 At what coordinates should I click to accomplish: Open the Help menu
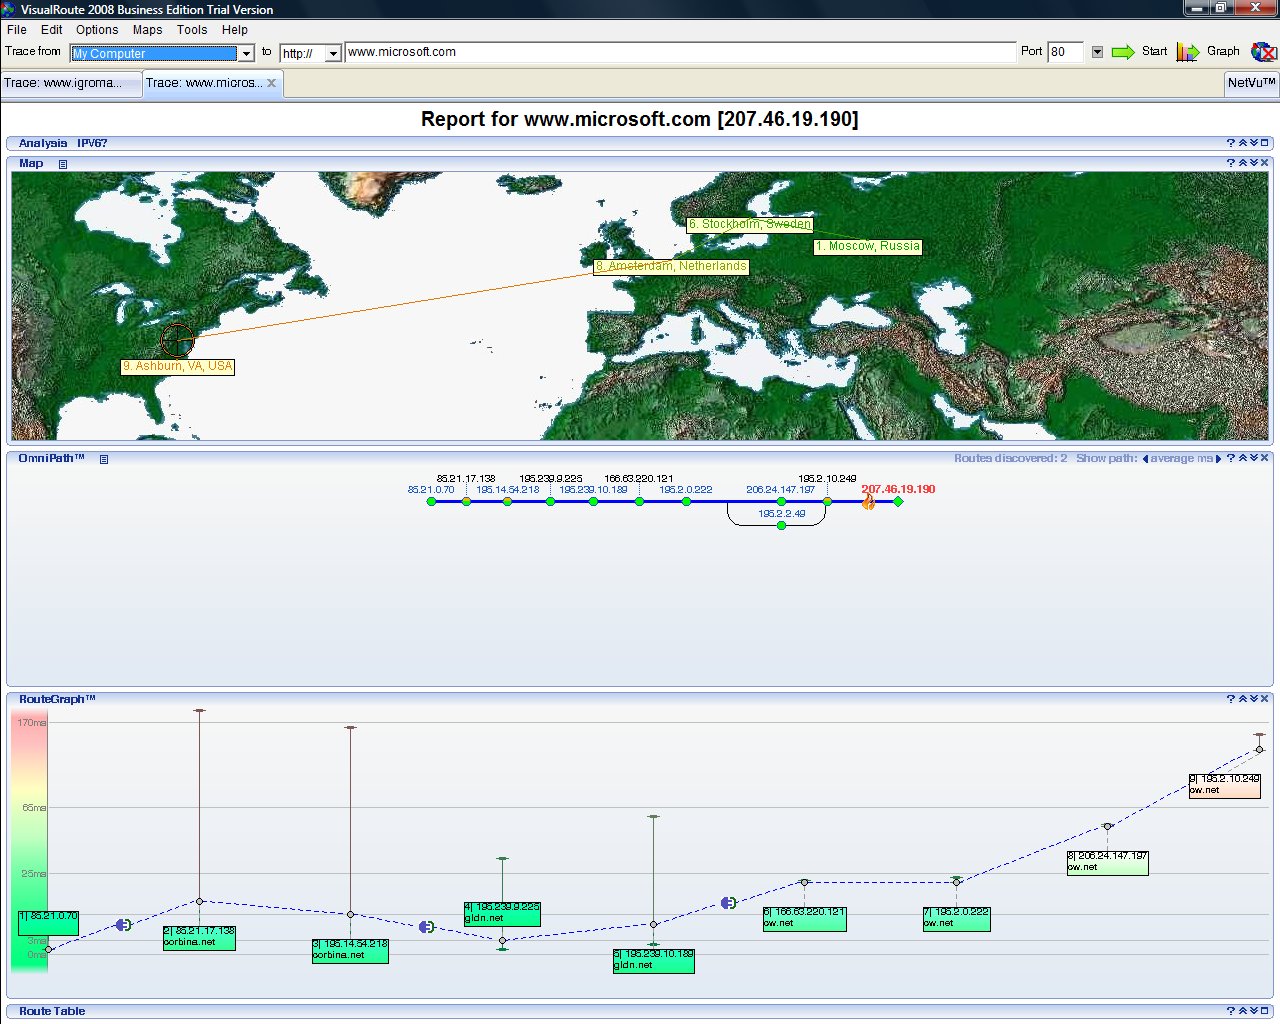coord(235,30)
